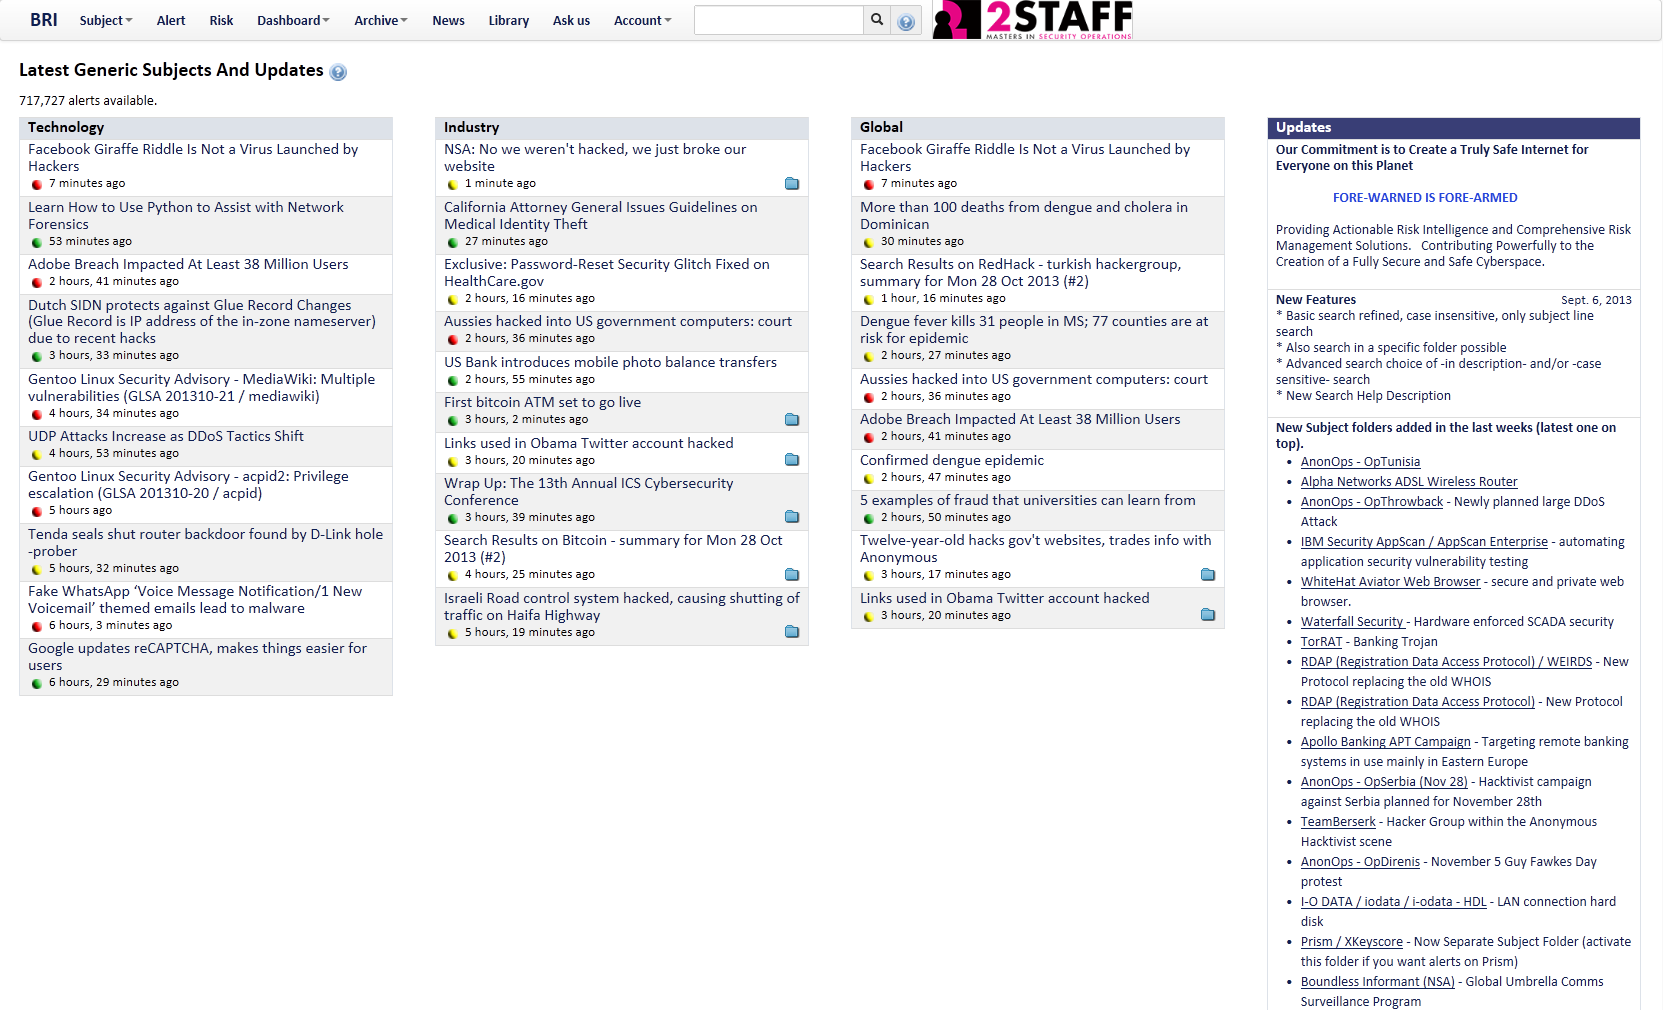Open AnonOps - OpDirenis folder link
This screenshot has height=1010, width=1663.
(1360, 862)
